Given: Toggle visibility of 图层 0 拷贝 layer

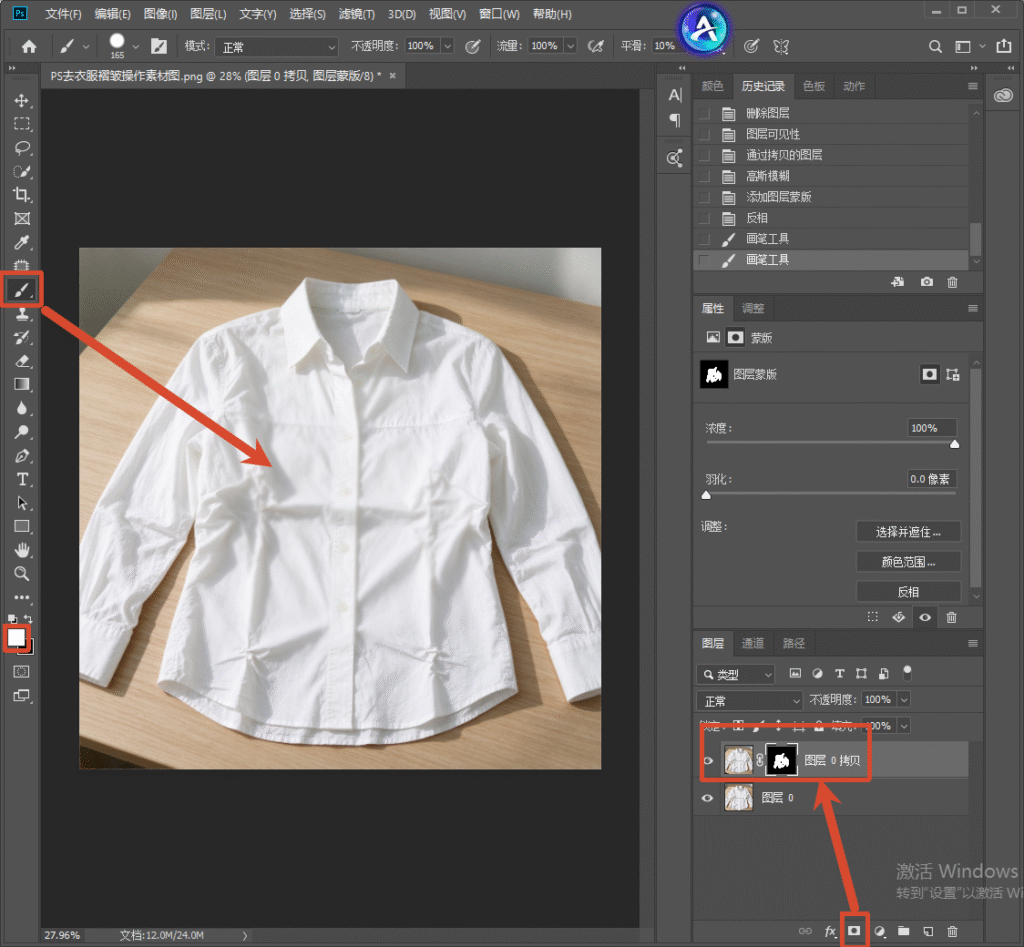Looking at the screenshot, I should [707, 761].
